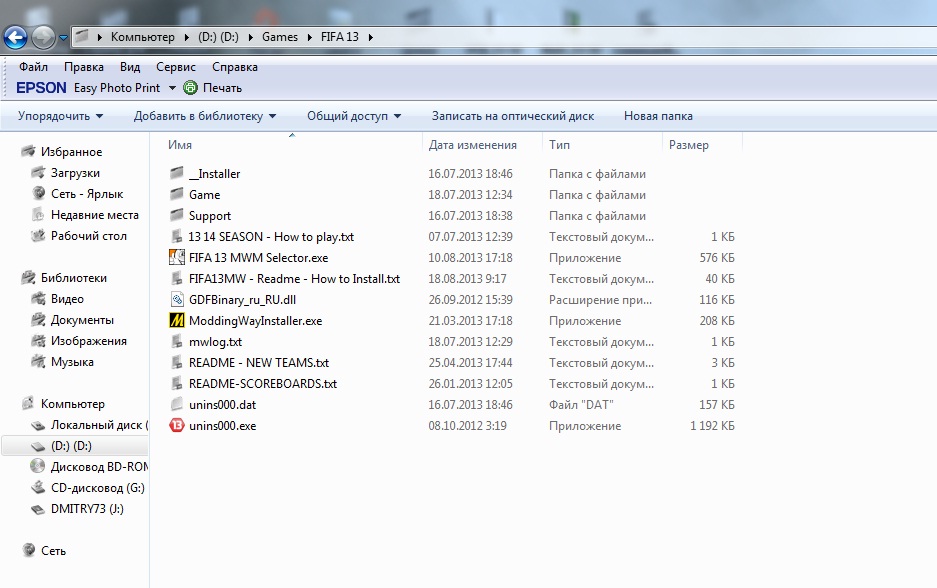Click the Документы library icon
This screenshot has width=937, height=588.
tap(38, 320)
